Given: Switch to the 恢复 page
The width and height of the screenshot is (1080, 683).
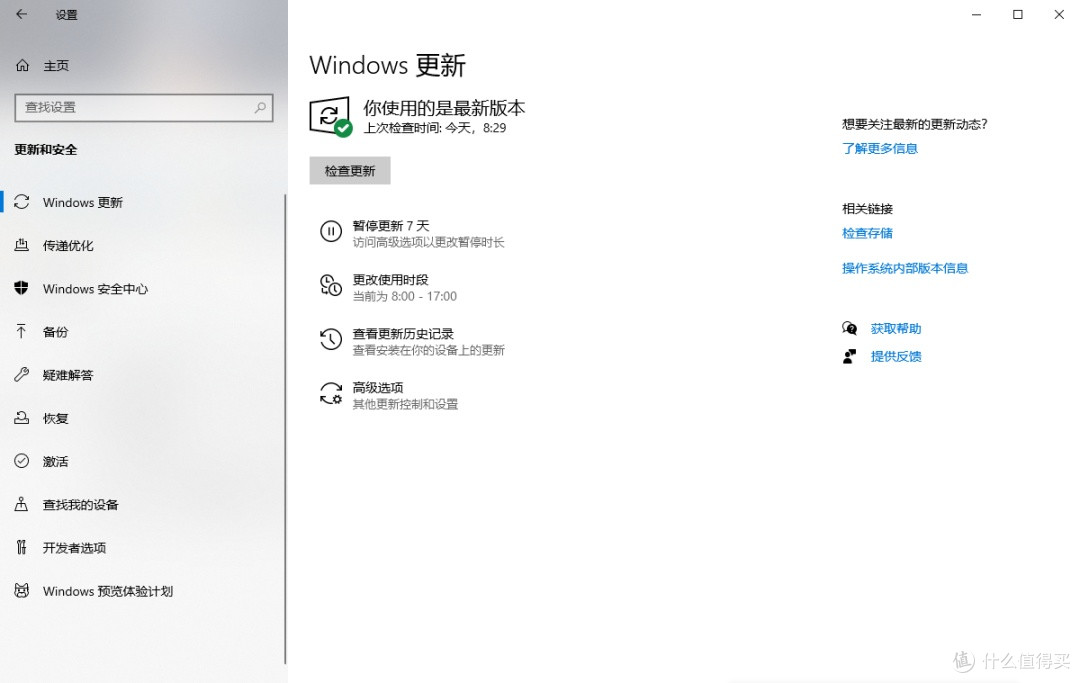Looking at the screenshot, I should click(x=55, y=418).
